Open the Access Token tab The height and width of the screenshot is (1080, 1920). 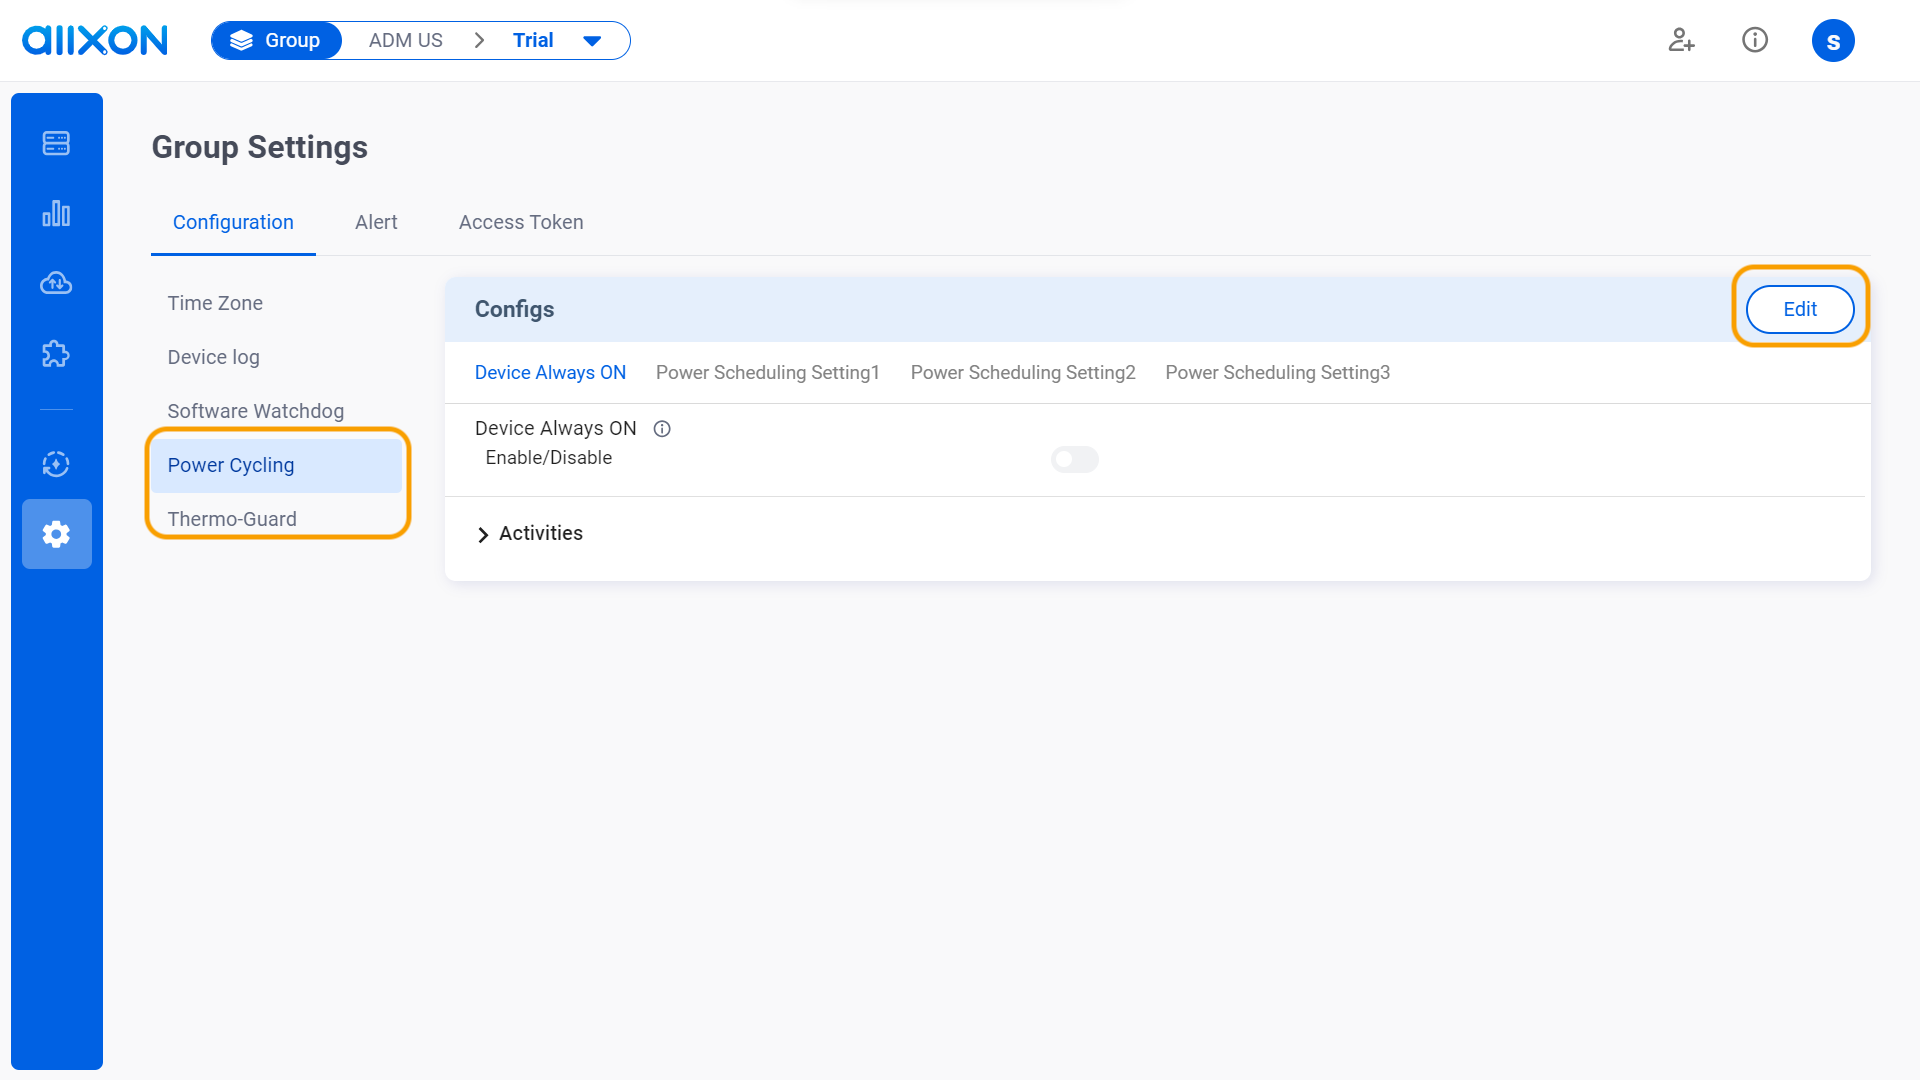tap(520, 222)
